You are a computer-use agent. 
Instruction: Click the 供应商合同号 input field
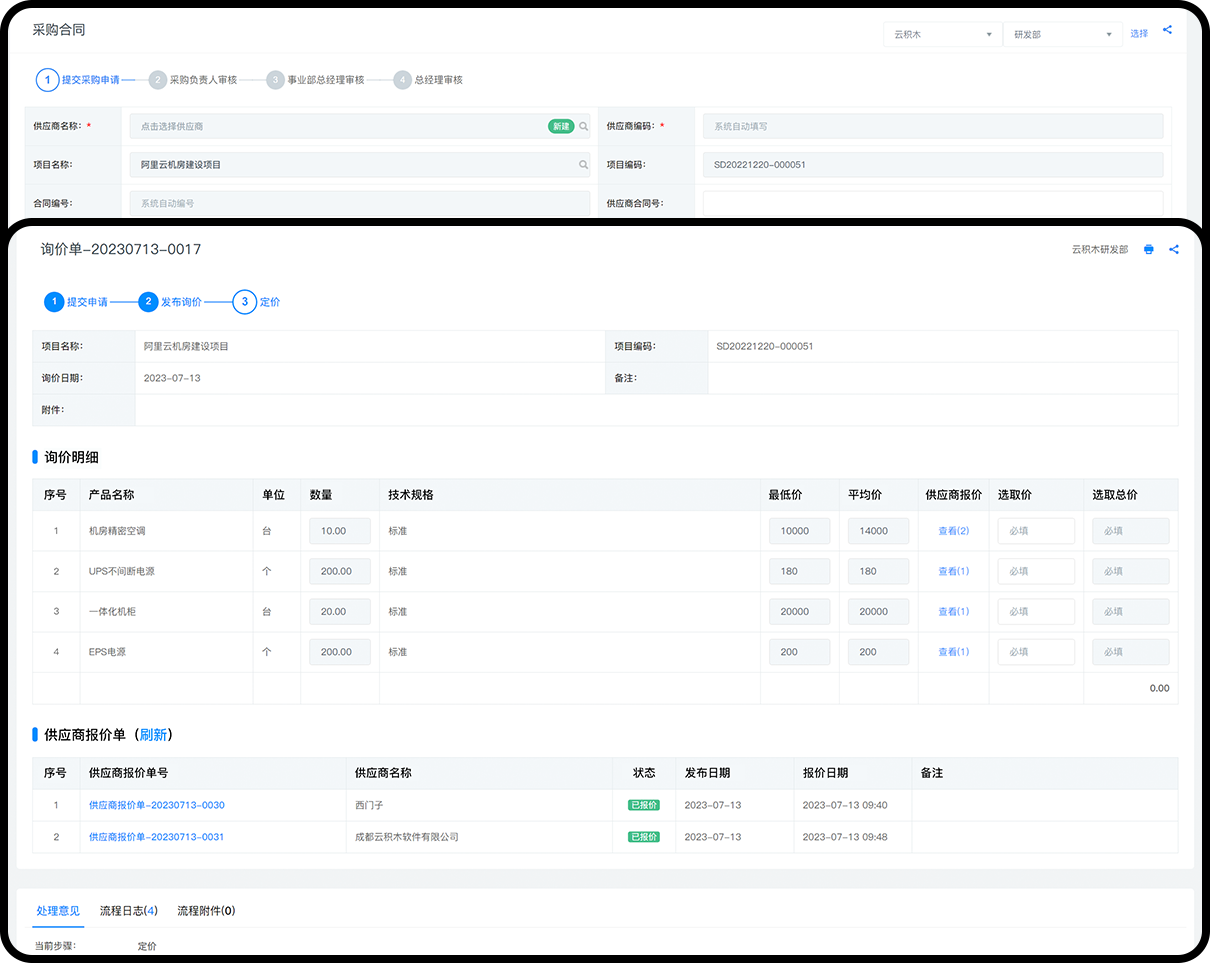point(932,203)
